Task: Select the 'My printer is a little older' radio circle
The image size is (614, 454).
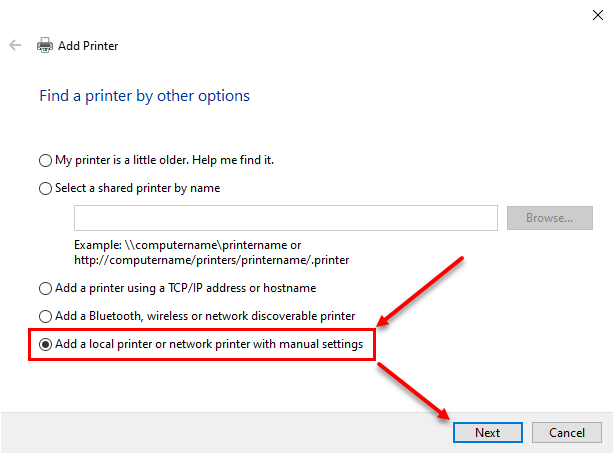Action: coord(45,160)
